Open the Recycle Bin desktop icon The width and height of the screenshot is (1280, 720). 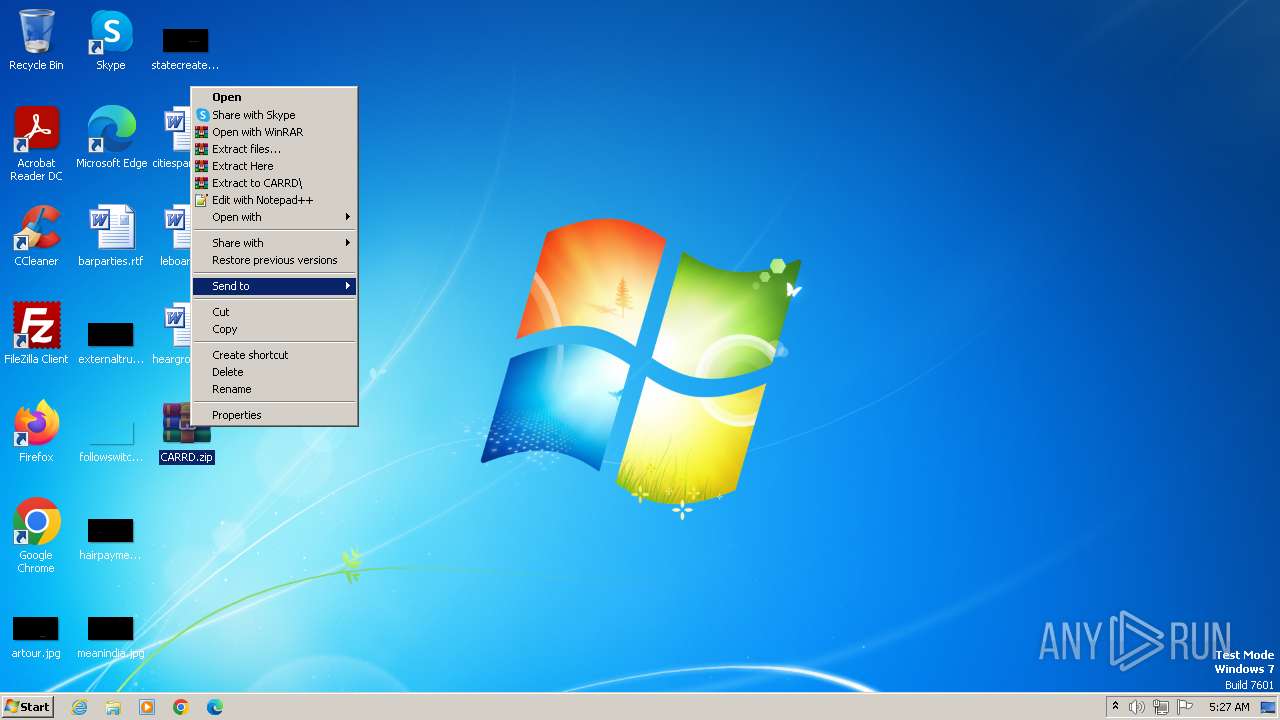(x=36, y=40)
